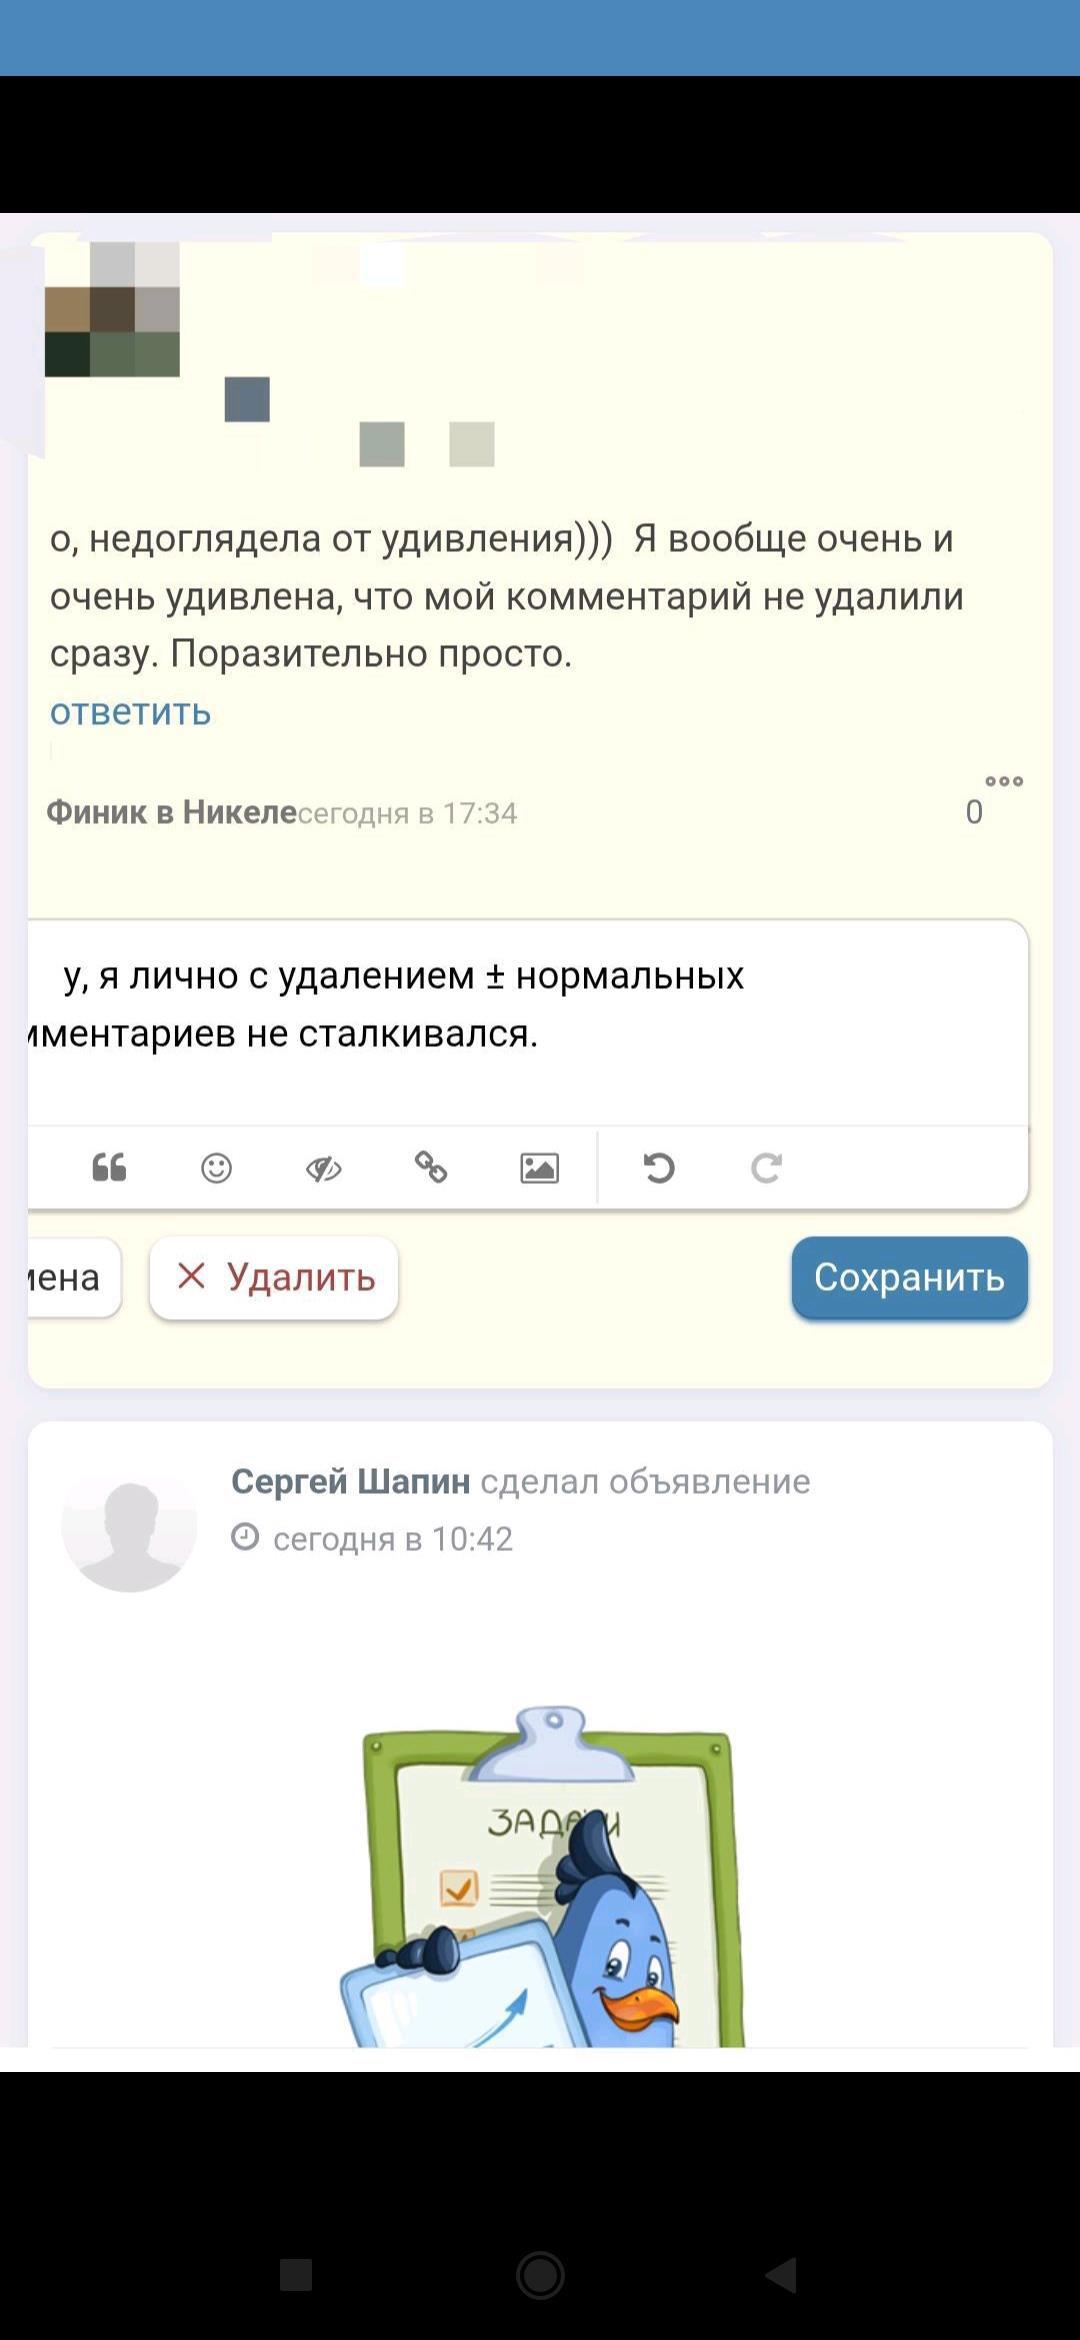Open the Финик в Никеле author profile
1080x2340 pixels.
pyautogui.click(x=171, y=812)
